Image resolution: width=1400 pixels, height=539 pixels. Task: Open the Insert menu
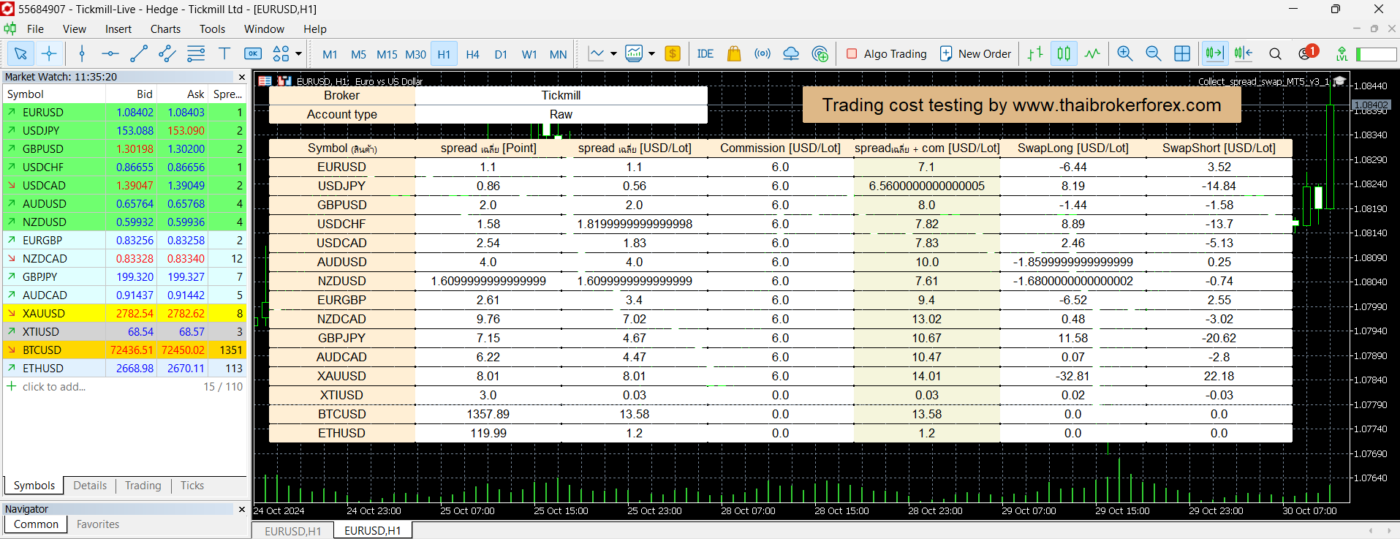pos(118,29)
